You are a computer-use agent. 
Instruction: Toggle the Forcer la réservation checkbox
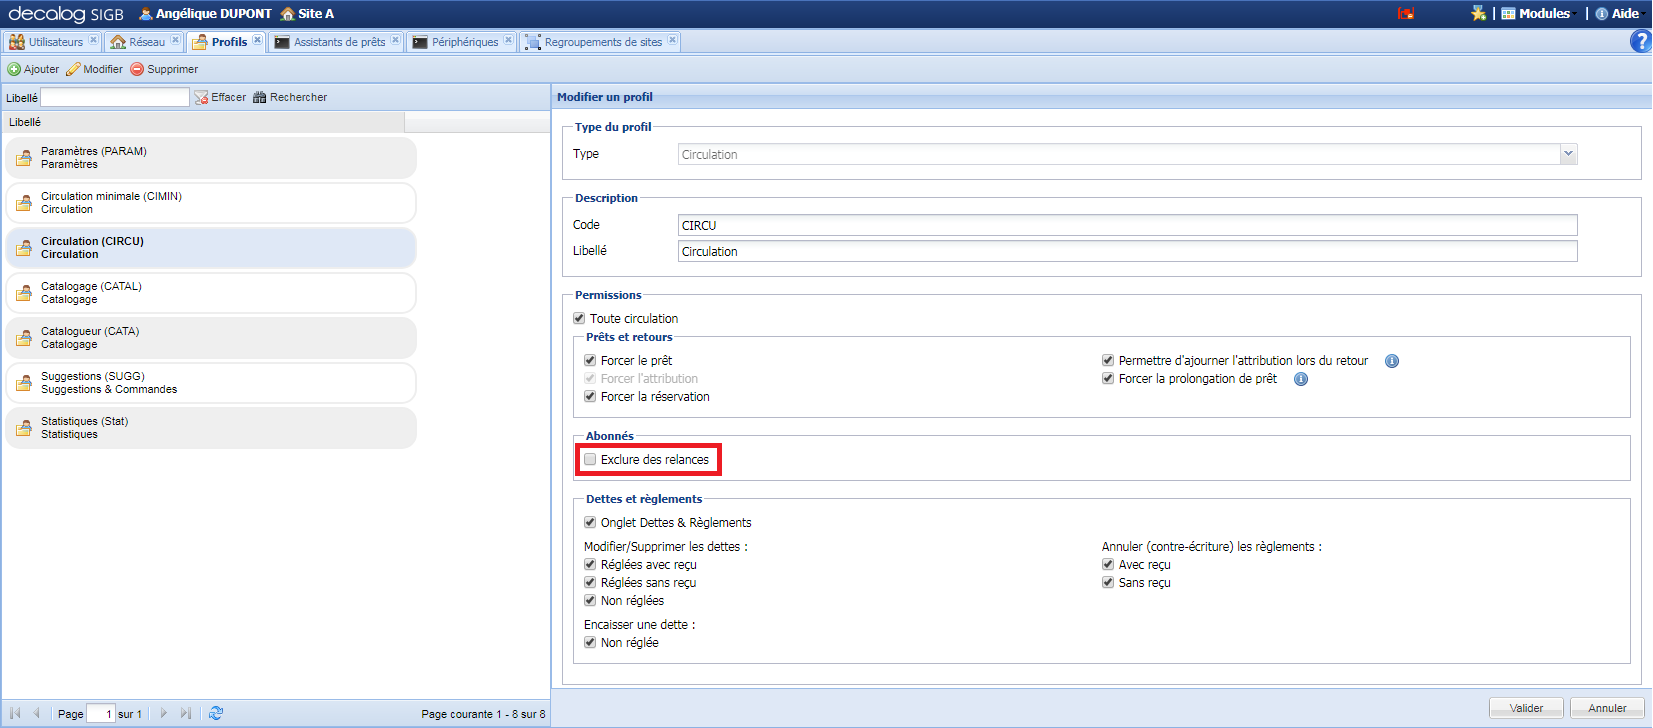[590, 397]
